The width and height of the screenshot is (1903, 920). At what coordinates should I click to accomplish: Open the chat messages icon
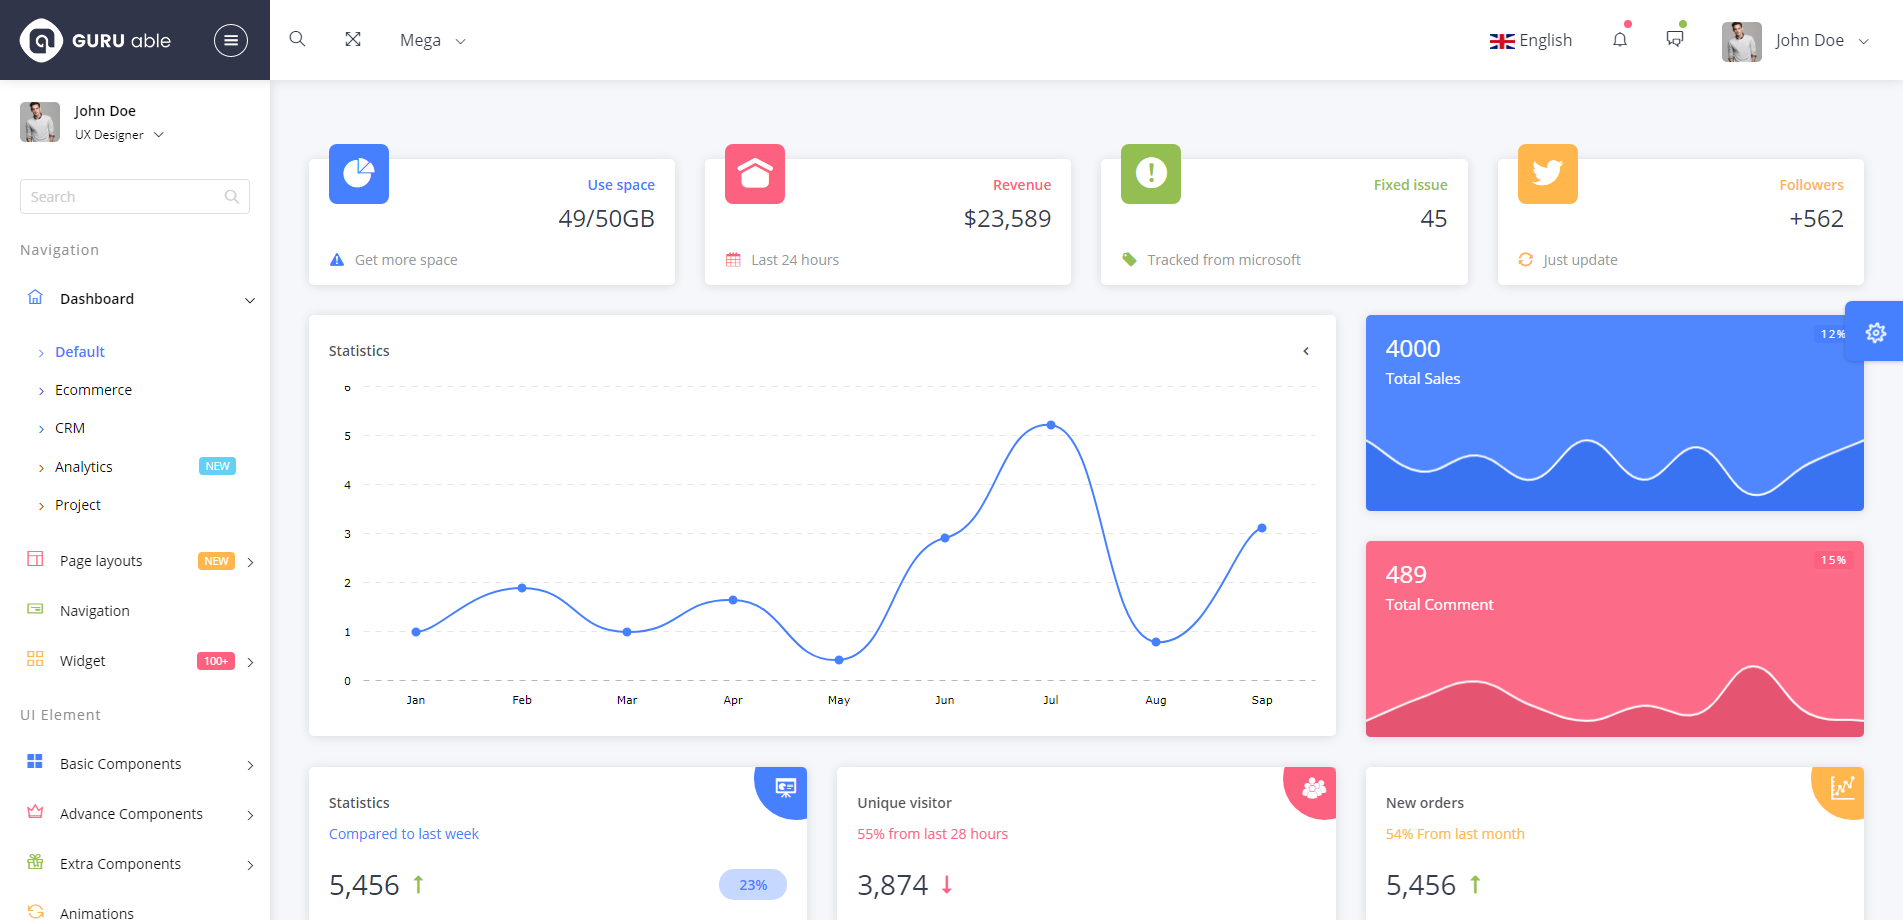[x=1675, y=40]
